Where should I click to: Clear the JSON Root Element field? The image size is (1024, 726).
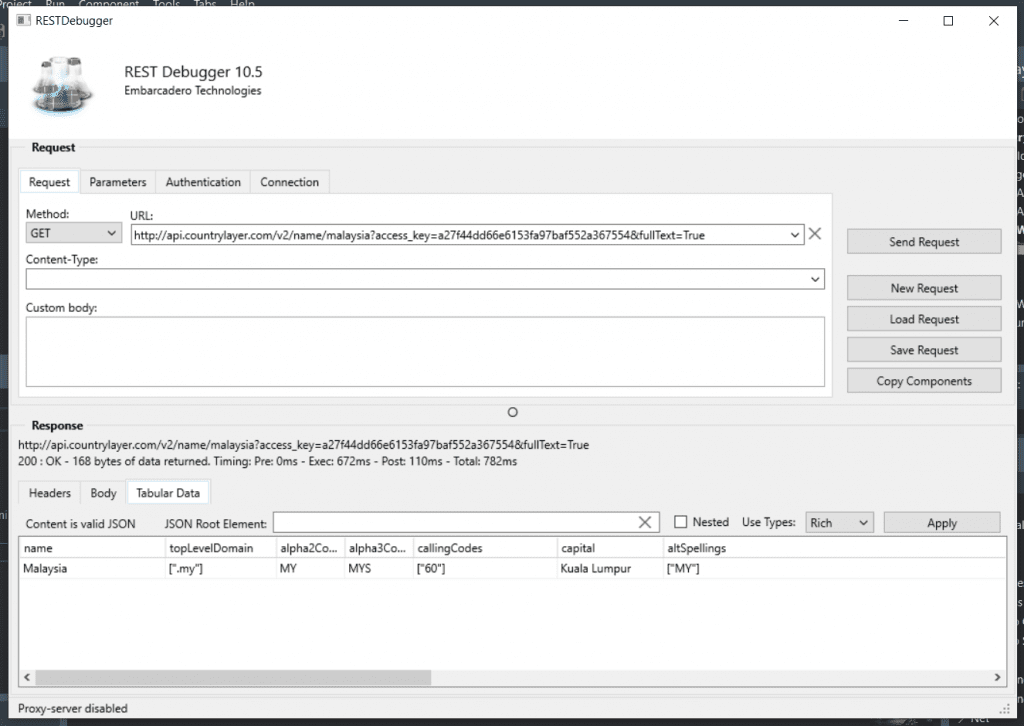pos(645,522)
